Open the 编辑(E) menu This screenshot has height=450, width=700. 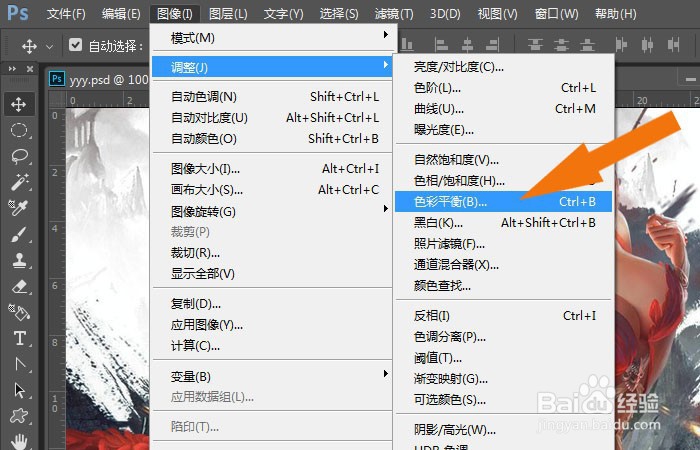tap(121, 14)
